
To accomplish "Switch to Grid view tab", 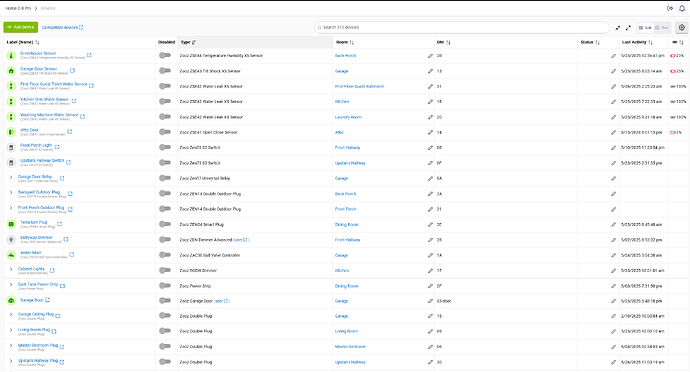I will [662, 27].
